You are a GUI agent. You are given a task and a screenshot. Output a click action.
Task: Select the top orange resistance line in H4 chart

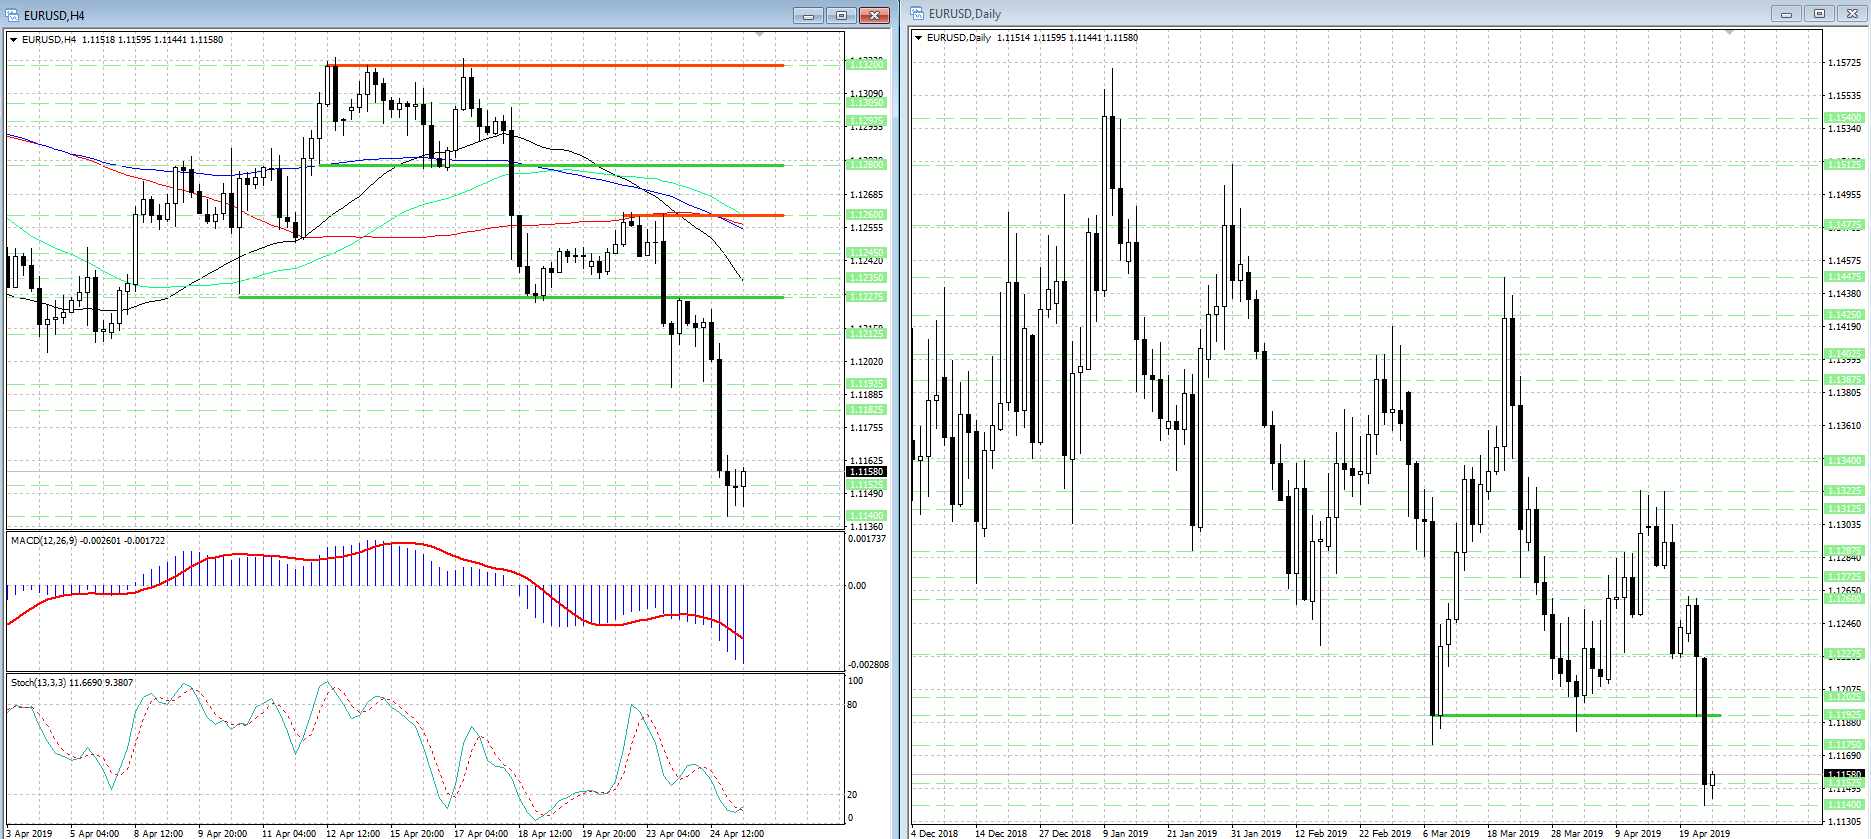pyautogui.click(x=556, y=66)
